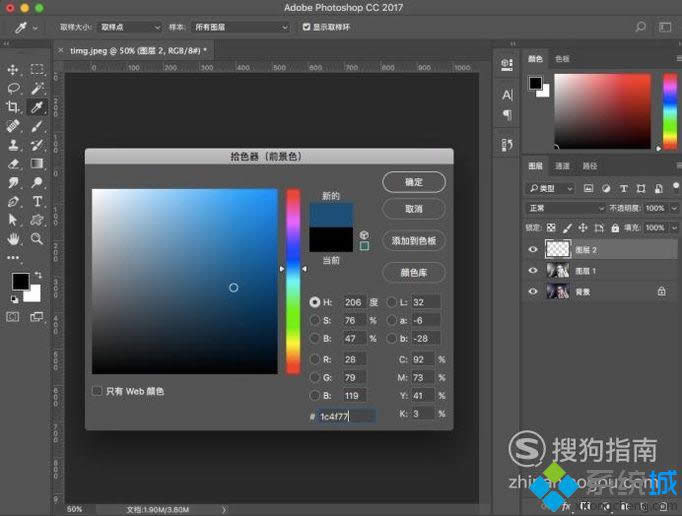Select the Lasso tool
The image size is (682, 516).
tap(13, 88)
